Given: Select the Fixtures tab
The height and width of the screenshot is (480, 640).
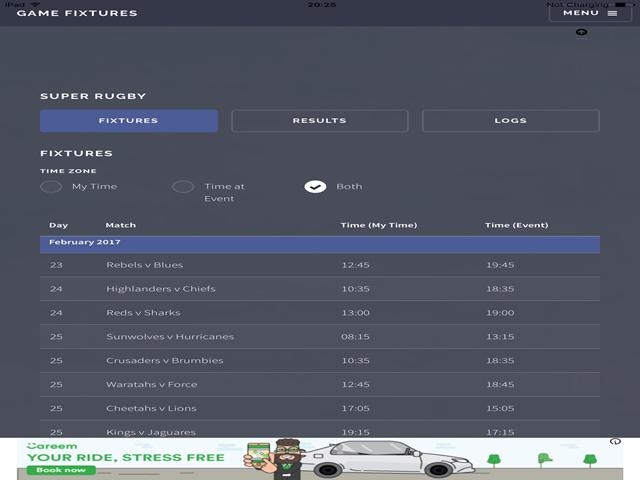Looking at the screenshot, I should tap(129, 121).
